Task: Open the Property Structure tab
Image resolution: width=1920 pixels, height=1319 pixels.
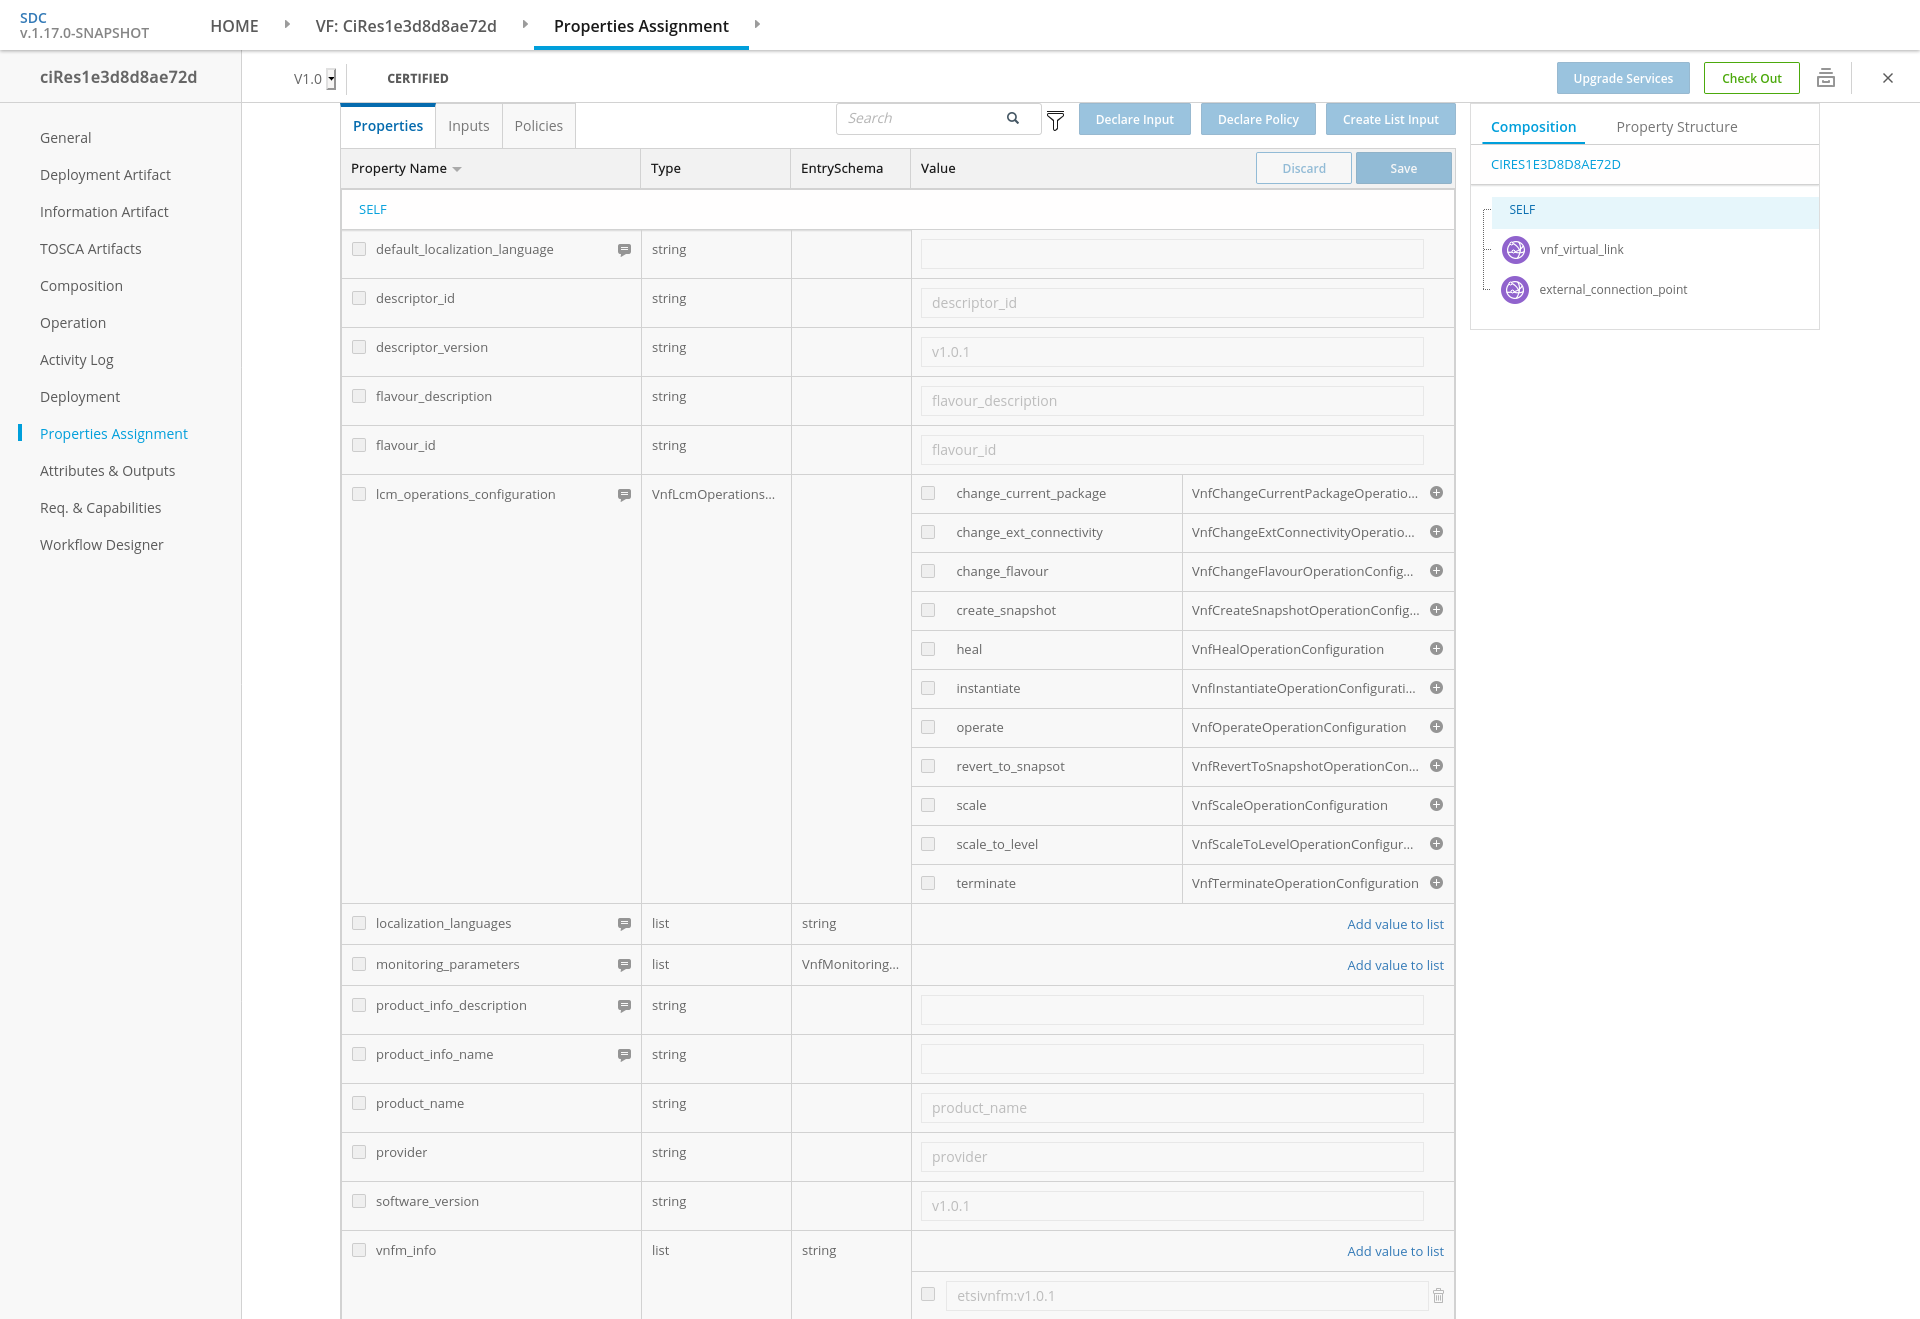Action: point(1677,127)
